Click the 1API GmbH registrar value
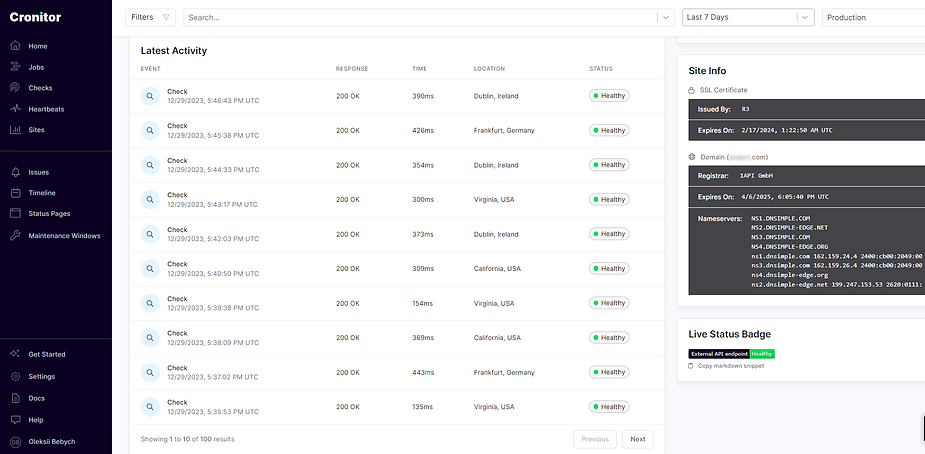 pyautogui.click(x=756, y=176)
